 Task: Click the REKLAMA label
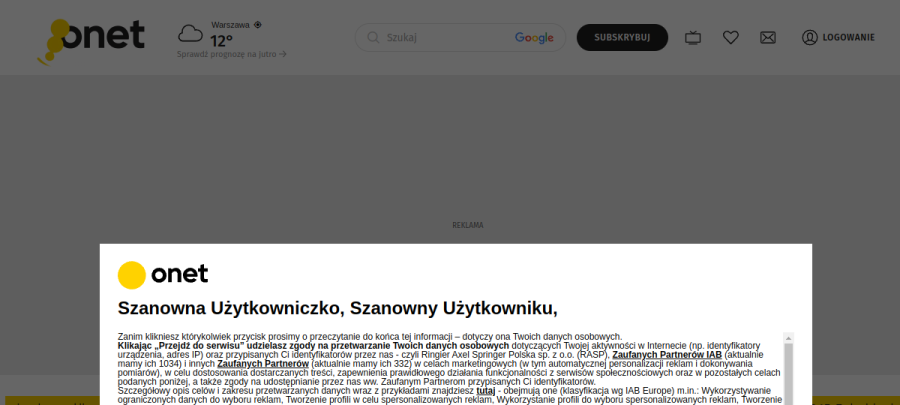point(468,225)
